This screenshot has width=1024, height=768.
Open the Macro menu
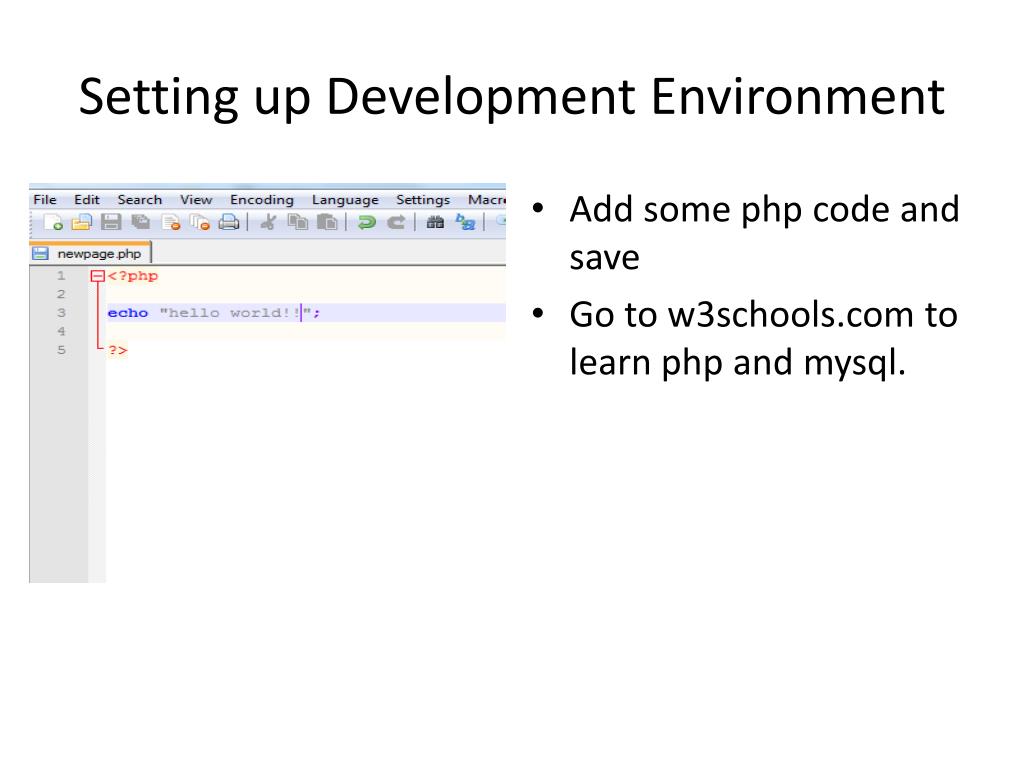pos(487,200)
